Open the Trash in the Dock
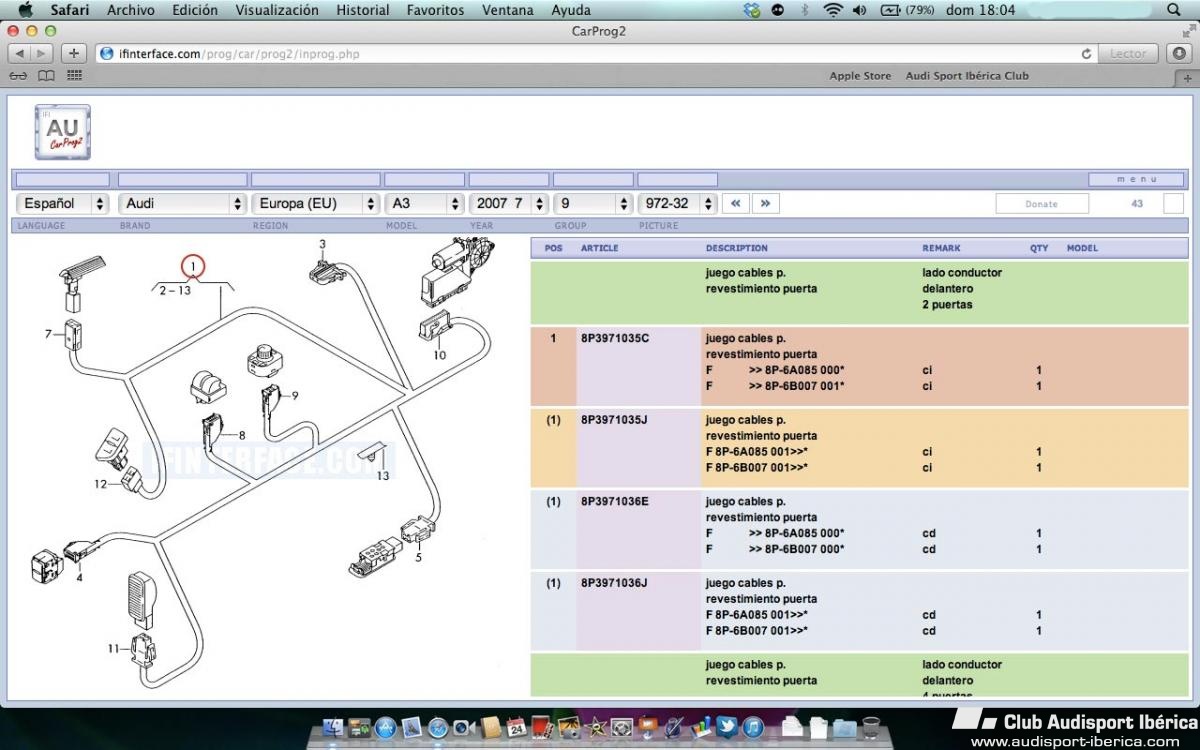Screen dimensions: 1200x750 click(x=871, y=726)
